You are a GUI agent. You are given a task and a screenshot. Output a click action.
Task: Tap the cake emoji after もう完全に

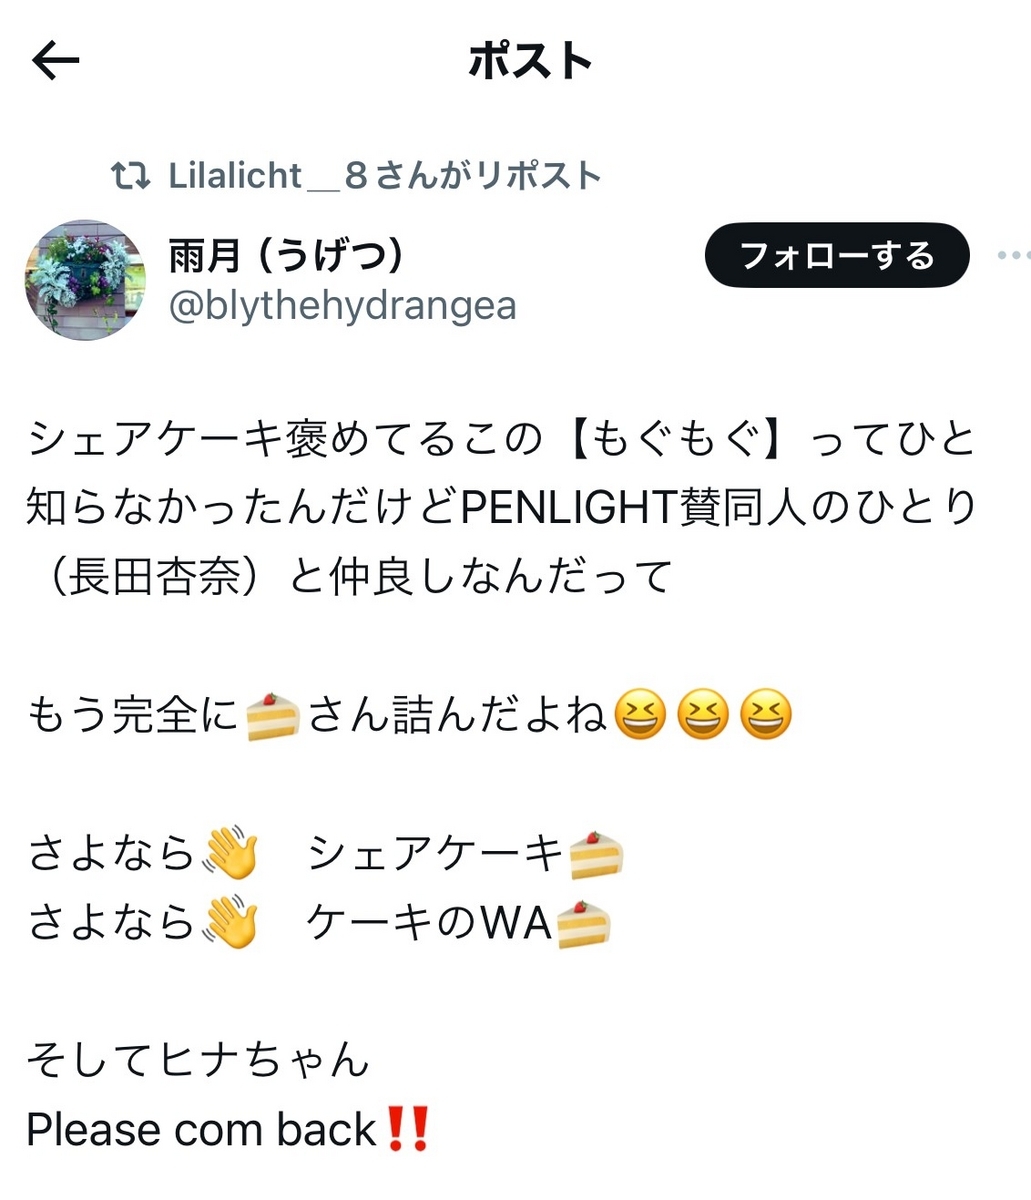(x=273, y=716)
